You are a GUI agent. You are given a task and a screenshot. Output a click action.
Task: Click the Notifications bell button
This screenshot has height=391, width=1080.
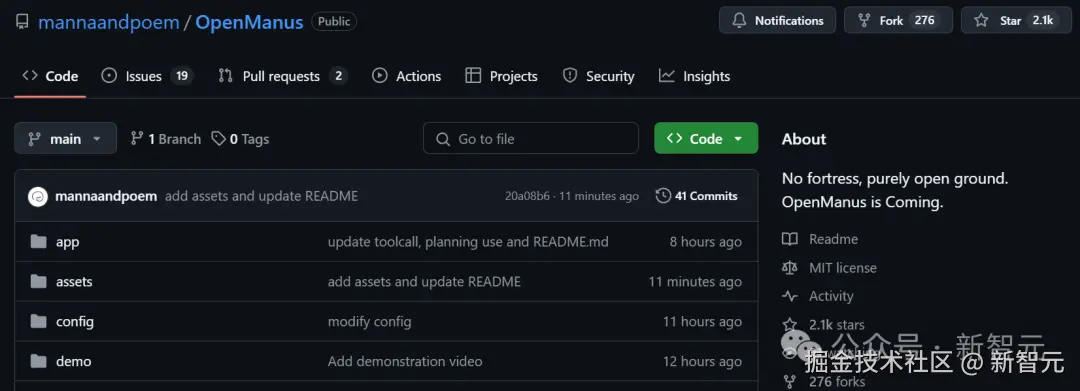click(x=778, y=20)
